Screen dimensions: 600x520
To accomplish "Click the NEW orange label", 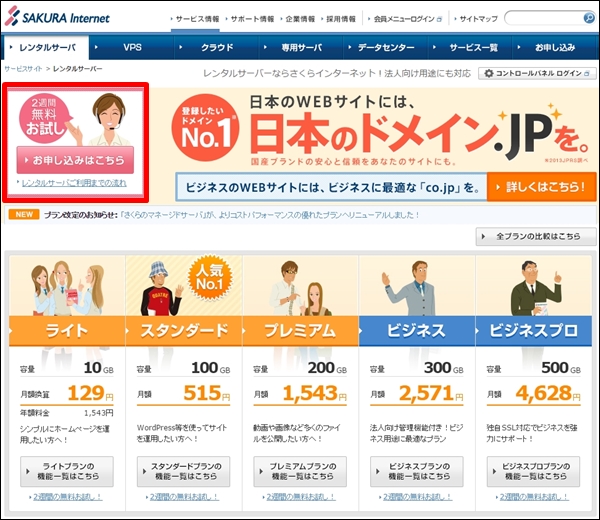I will click(x=24, y=214).
